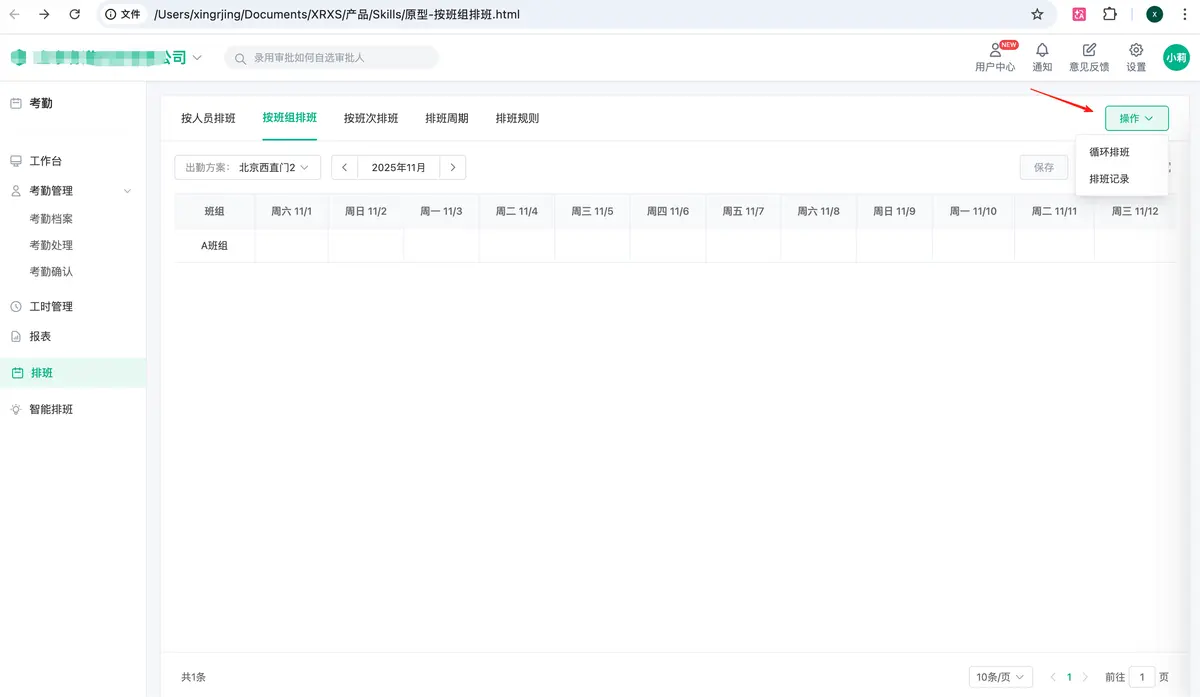Open the company switcher dropdown arrow

click(x=197, y=58)
